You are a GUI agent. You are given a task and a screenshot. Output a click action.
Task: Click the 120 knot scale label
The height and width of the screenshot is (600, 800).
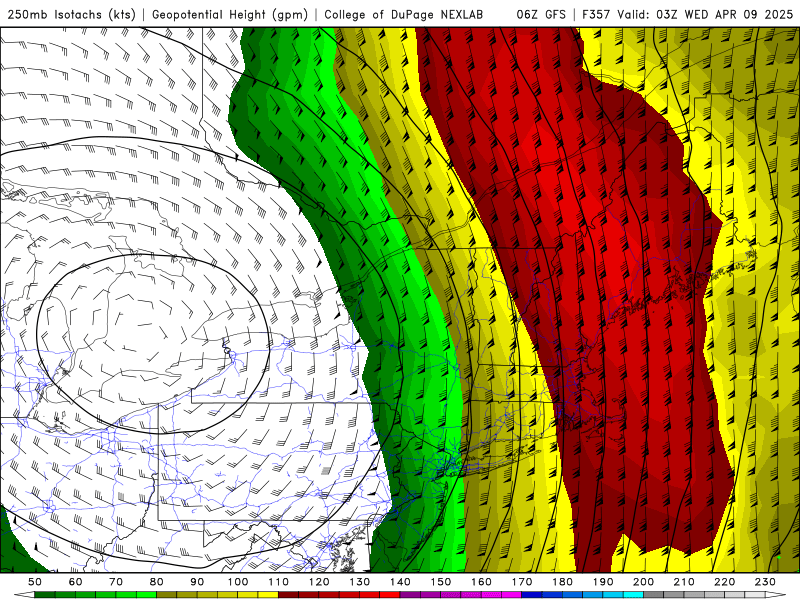click(319, 582)
